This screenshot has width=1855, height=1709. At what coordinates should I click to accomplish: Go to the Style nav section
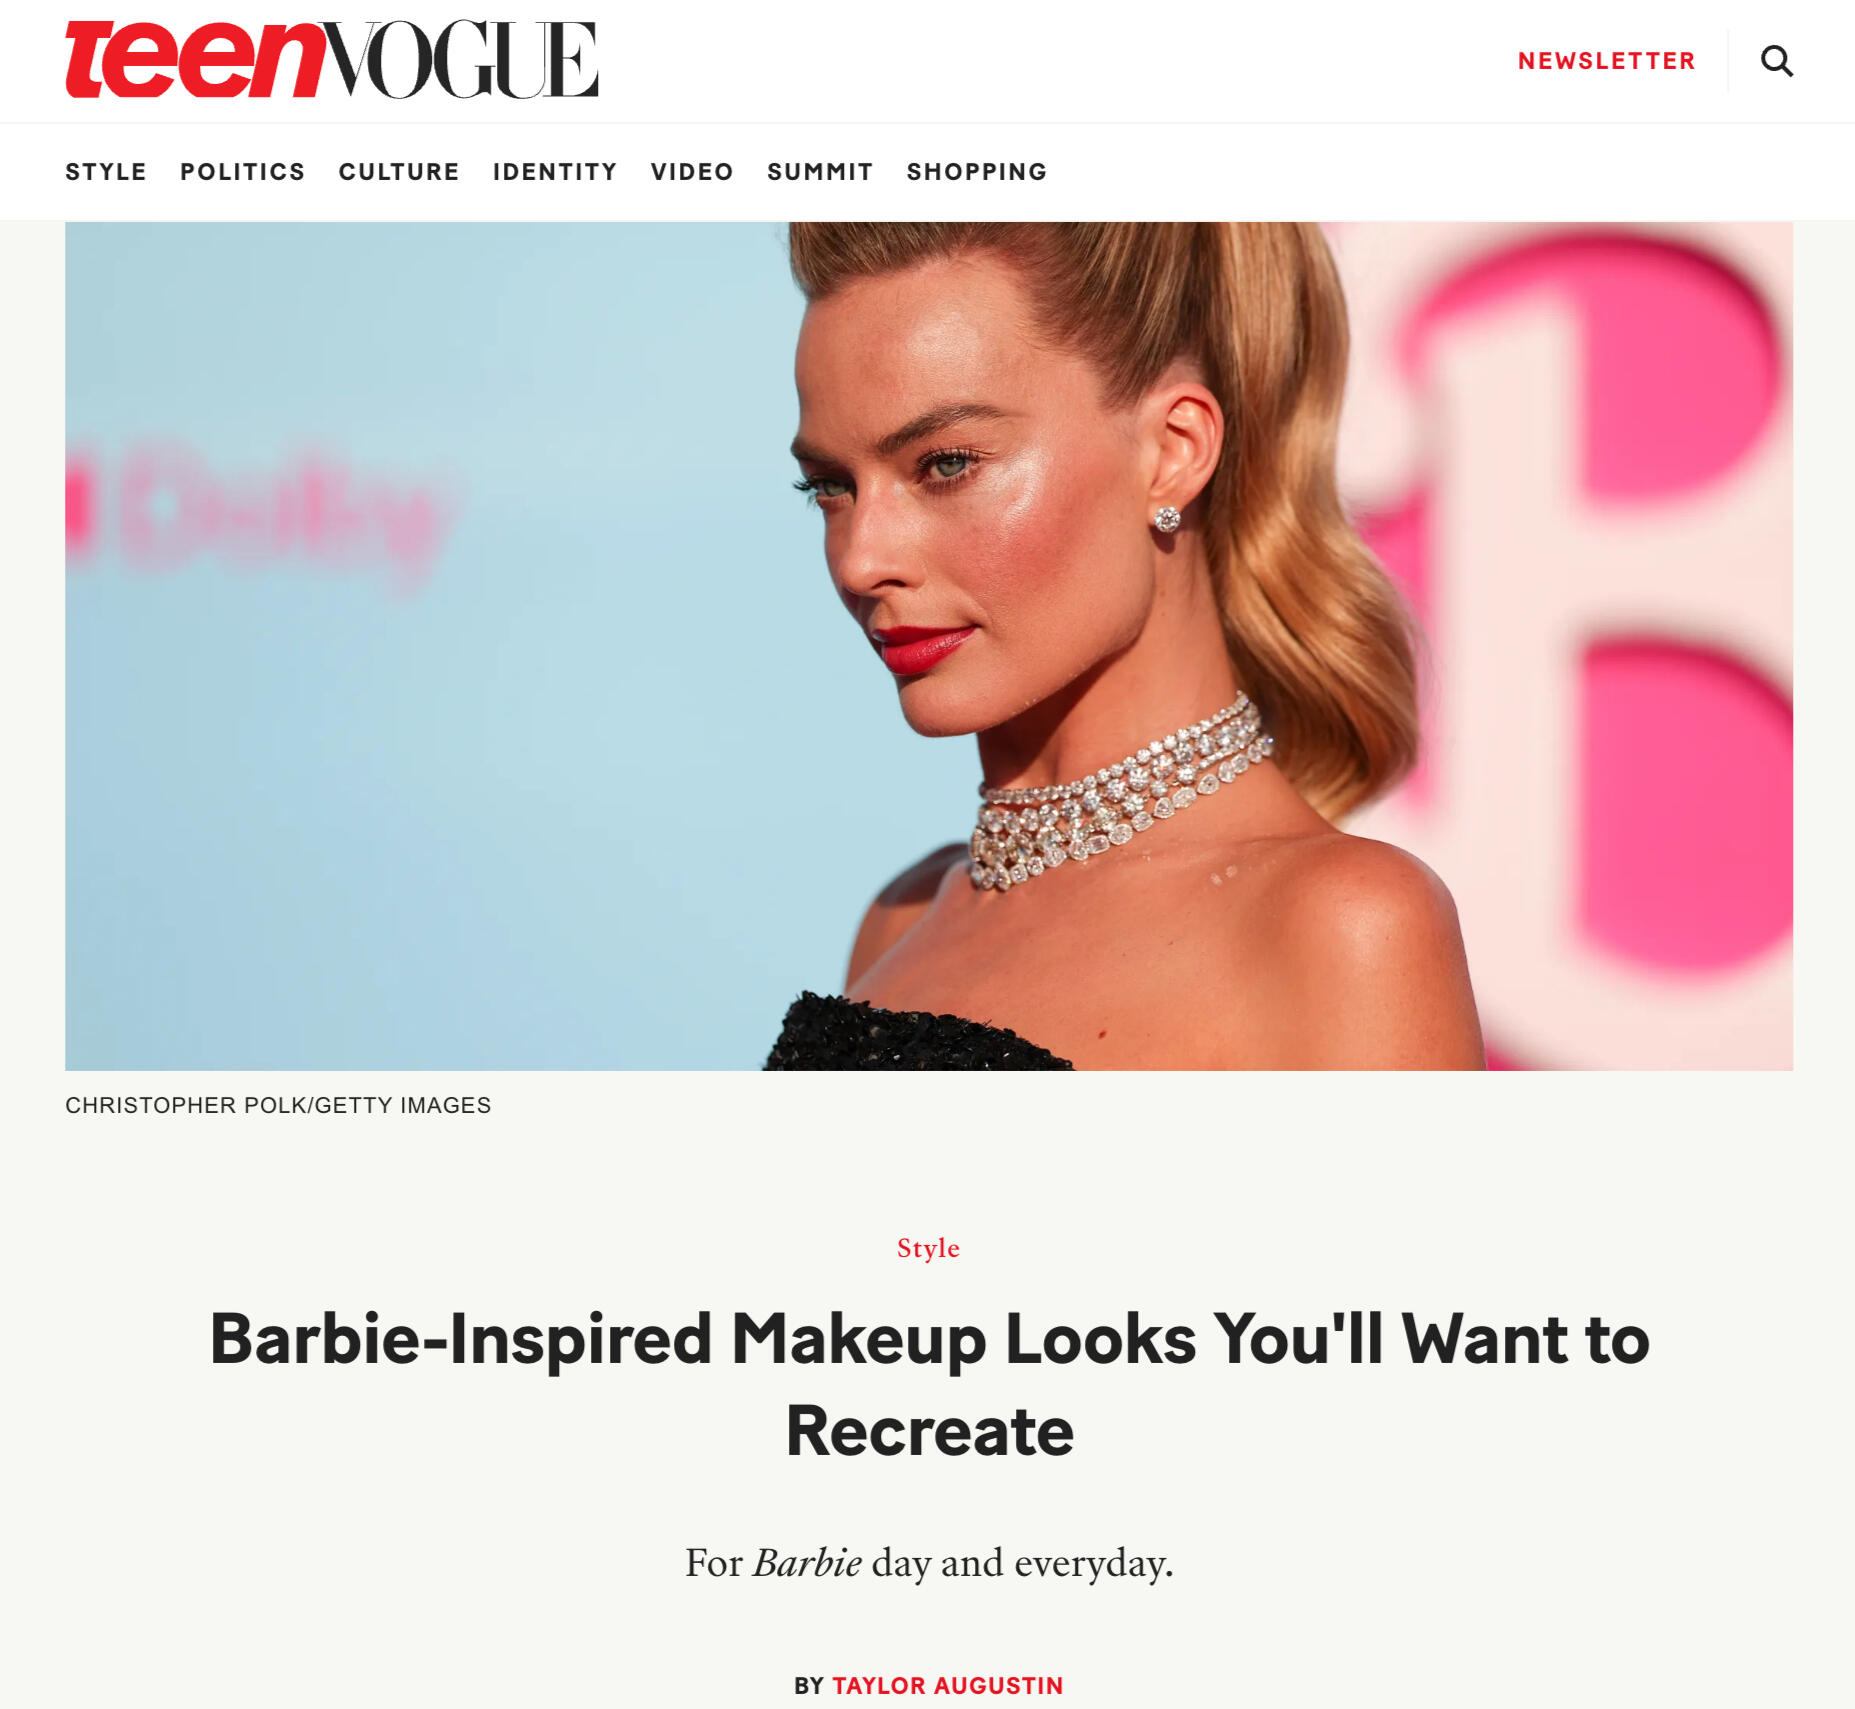pyautogui.click(x=106, y=172)
